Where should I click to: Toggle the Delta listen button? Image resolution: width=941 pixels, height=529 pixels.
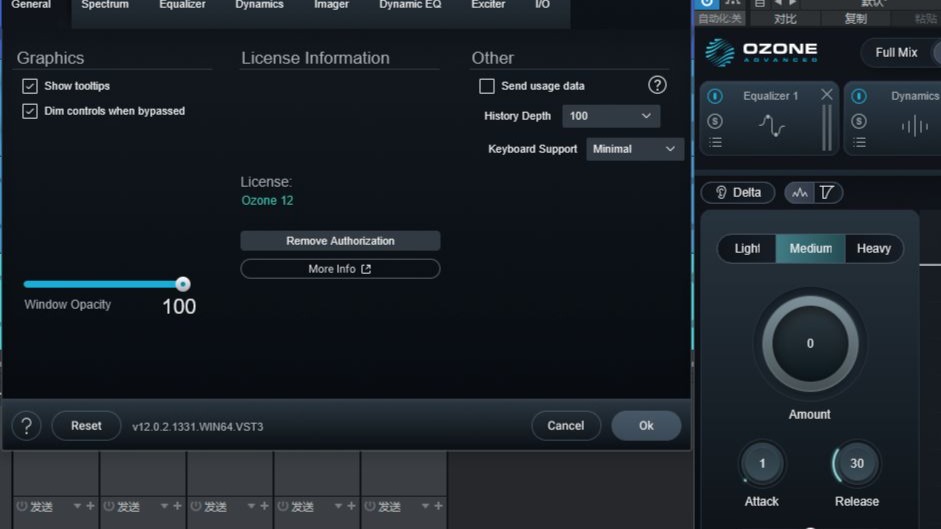click(738, 193)
